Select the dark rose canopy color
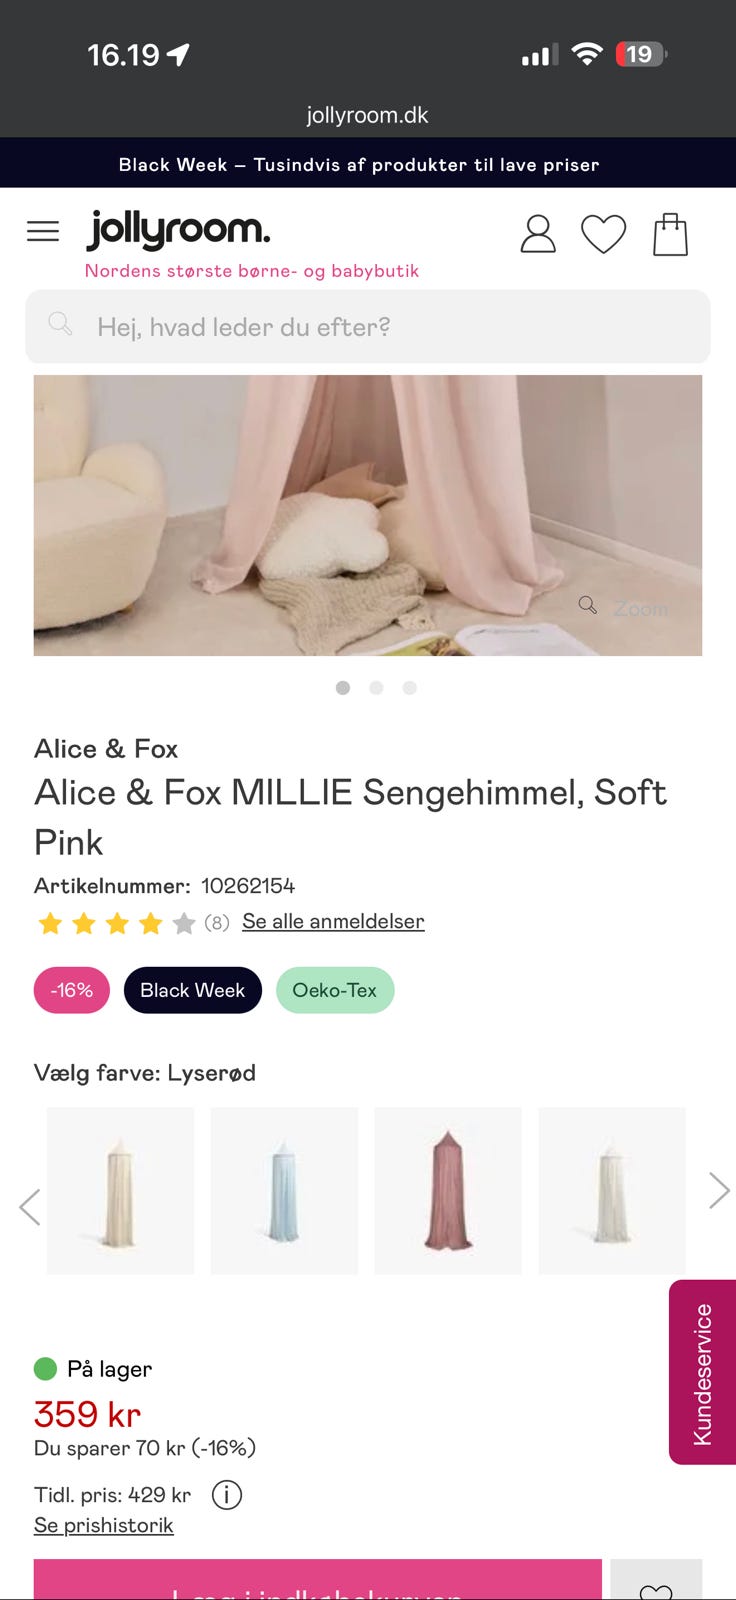Viewport: 736px width, 1600px height. point(448,1190)
